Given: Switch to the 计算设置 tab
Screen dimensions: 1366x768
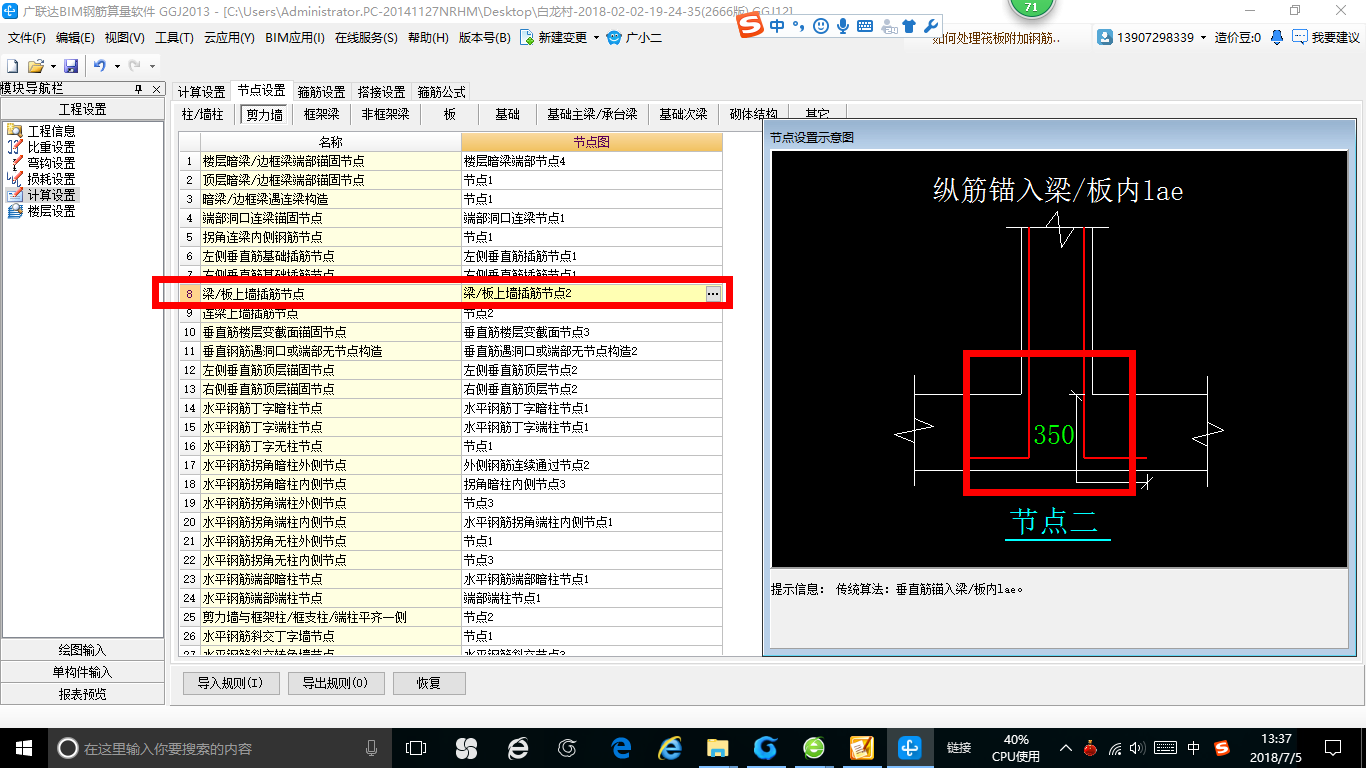Looking at the screenshot, I should click(202, 92).
